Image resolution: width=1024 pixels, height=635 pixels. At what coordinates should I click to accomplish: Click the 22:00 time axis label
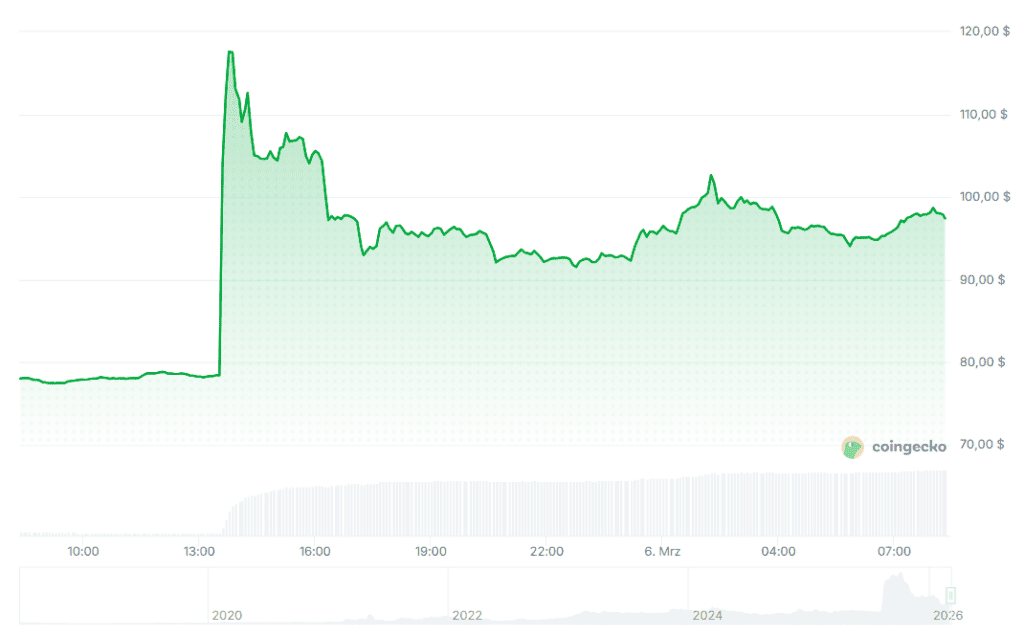(x=547, y=551)
